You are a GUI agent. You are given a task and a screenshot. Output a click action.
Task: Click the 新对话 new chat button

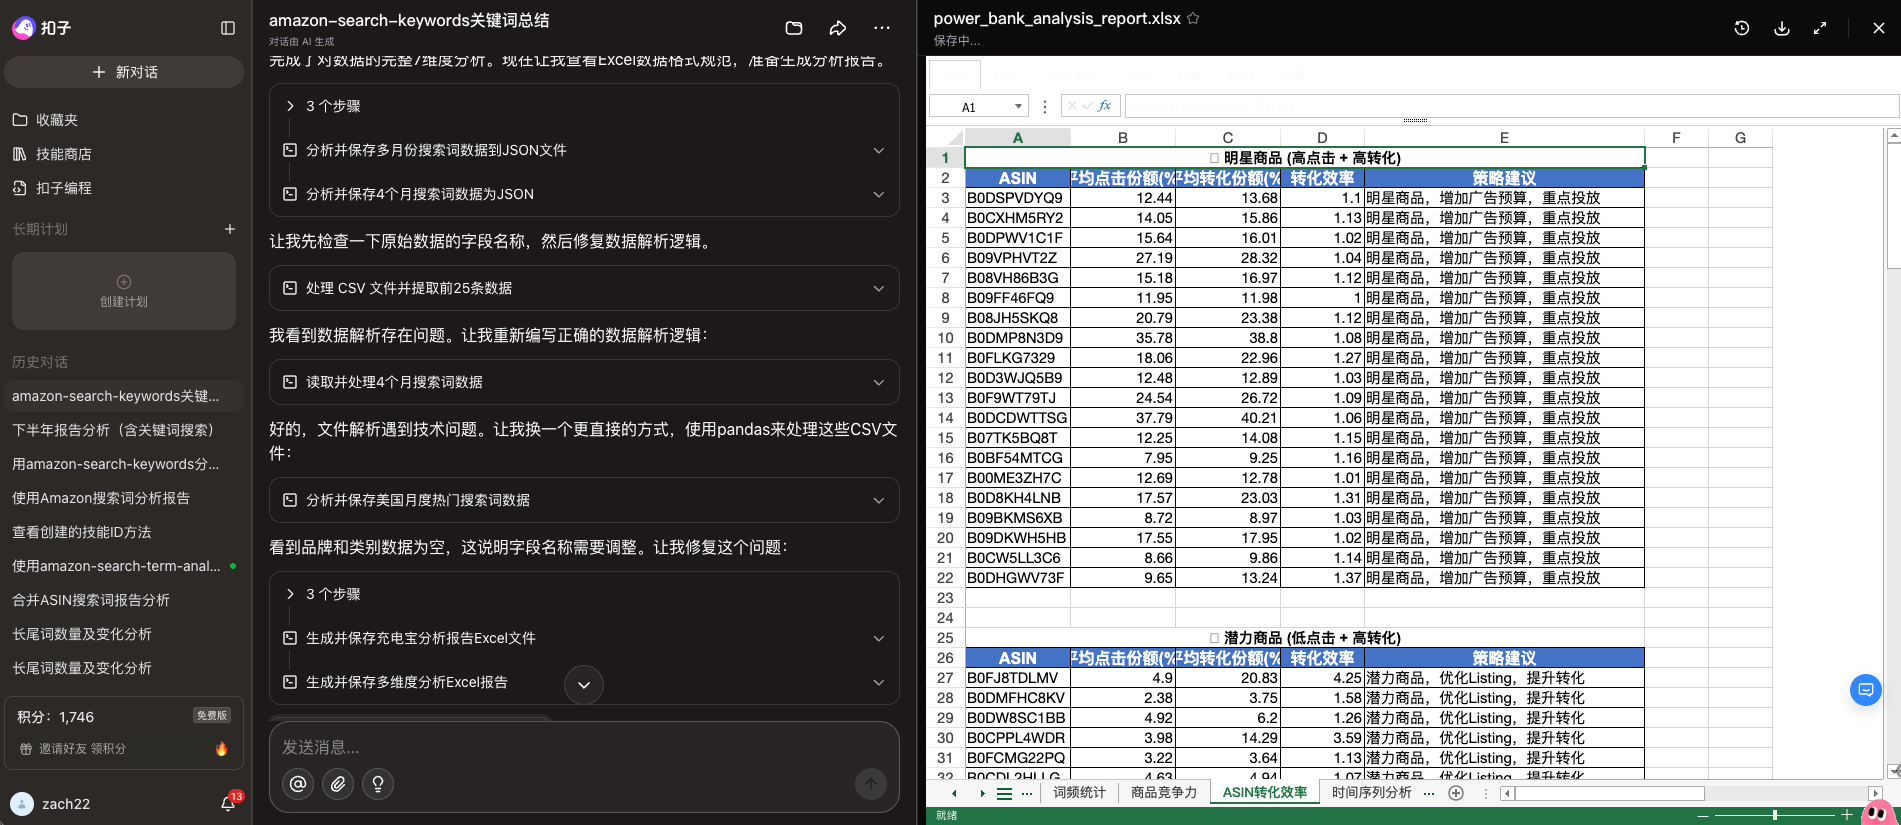click(x=124, y=72)
